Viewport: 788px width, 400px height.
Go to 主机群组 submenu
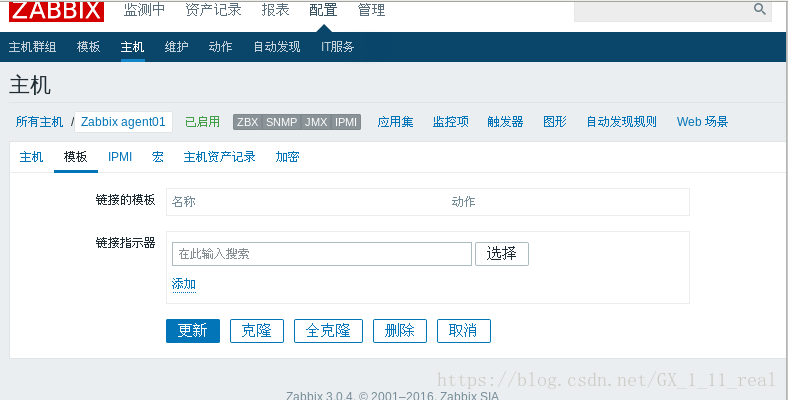(x=32, y=47)
